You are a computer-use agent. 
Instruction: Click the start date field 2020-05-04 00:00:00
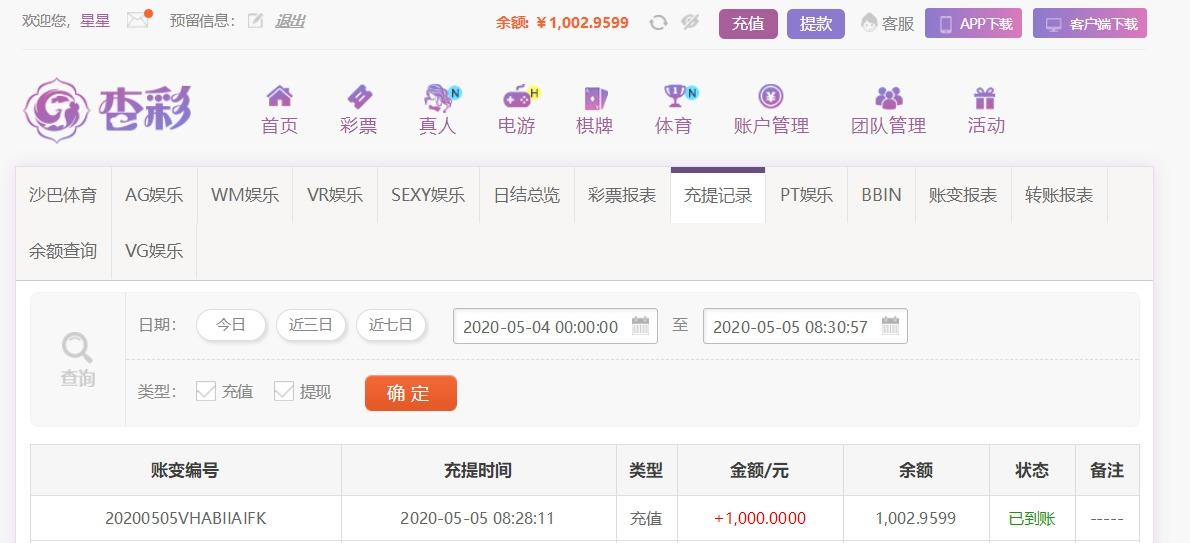point(555,326)
